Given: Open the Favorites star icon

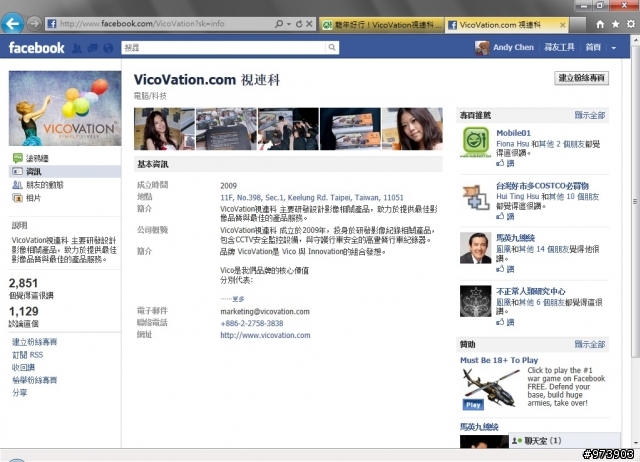Looking at the screenshot, I should tap(616, 24).
